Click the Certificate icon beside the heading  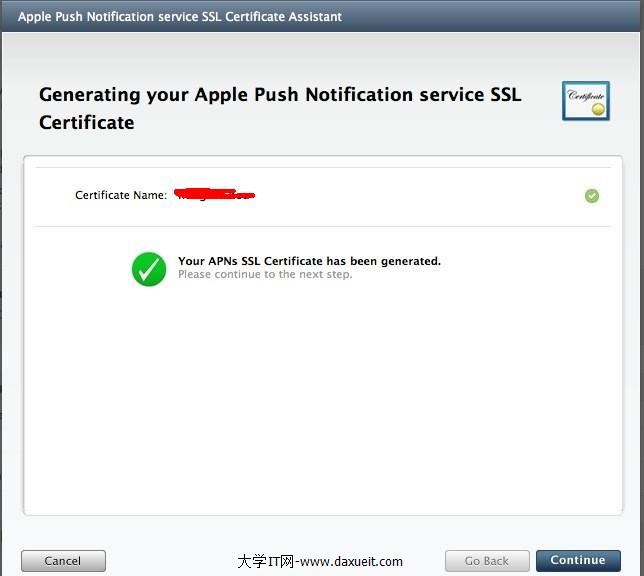click(586, 101)
